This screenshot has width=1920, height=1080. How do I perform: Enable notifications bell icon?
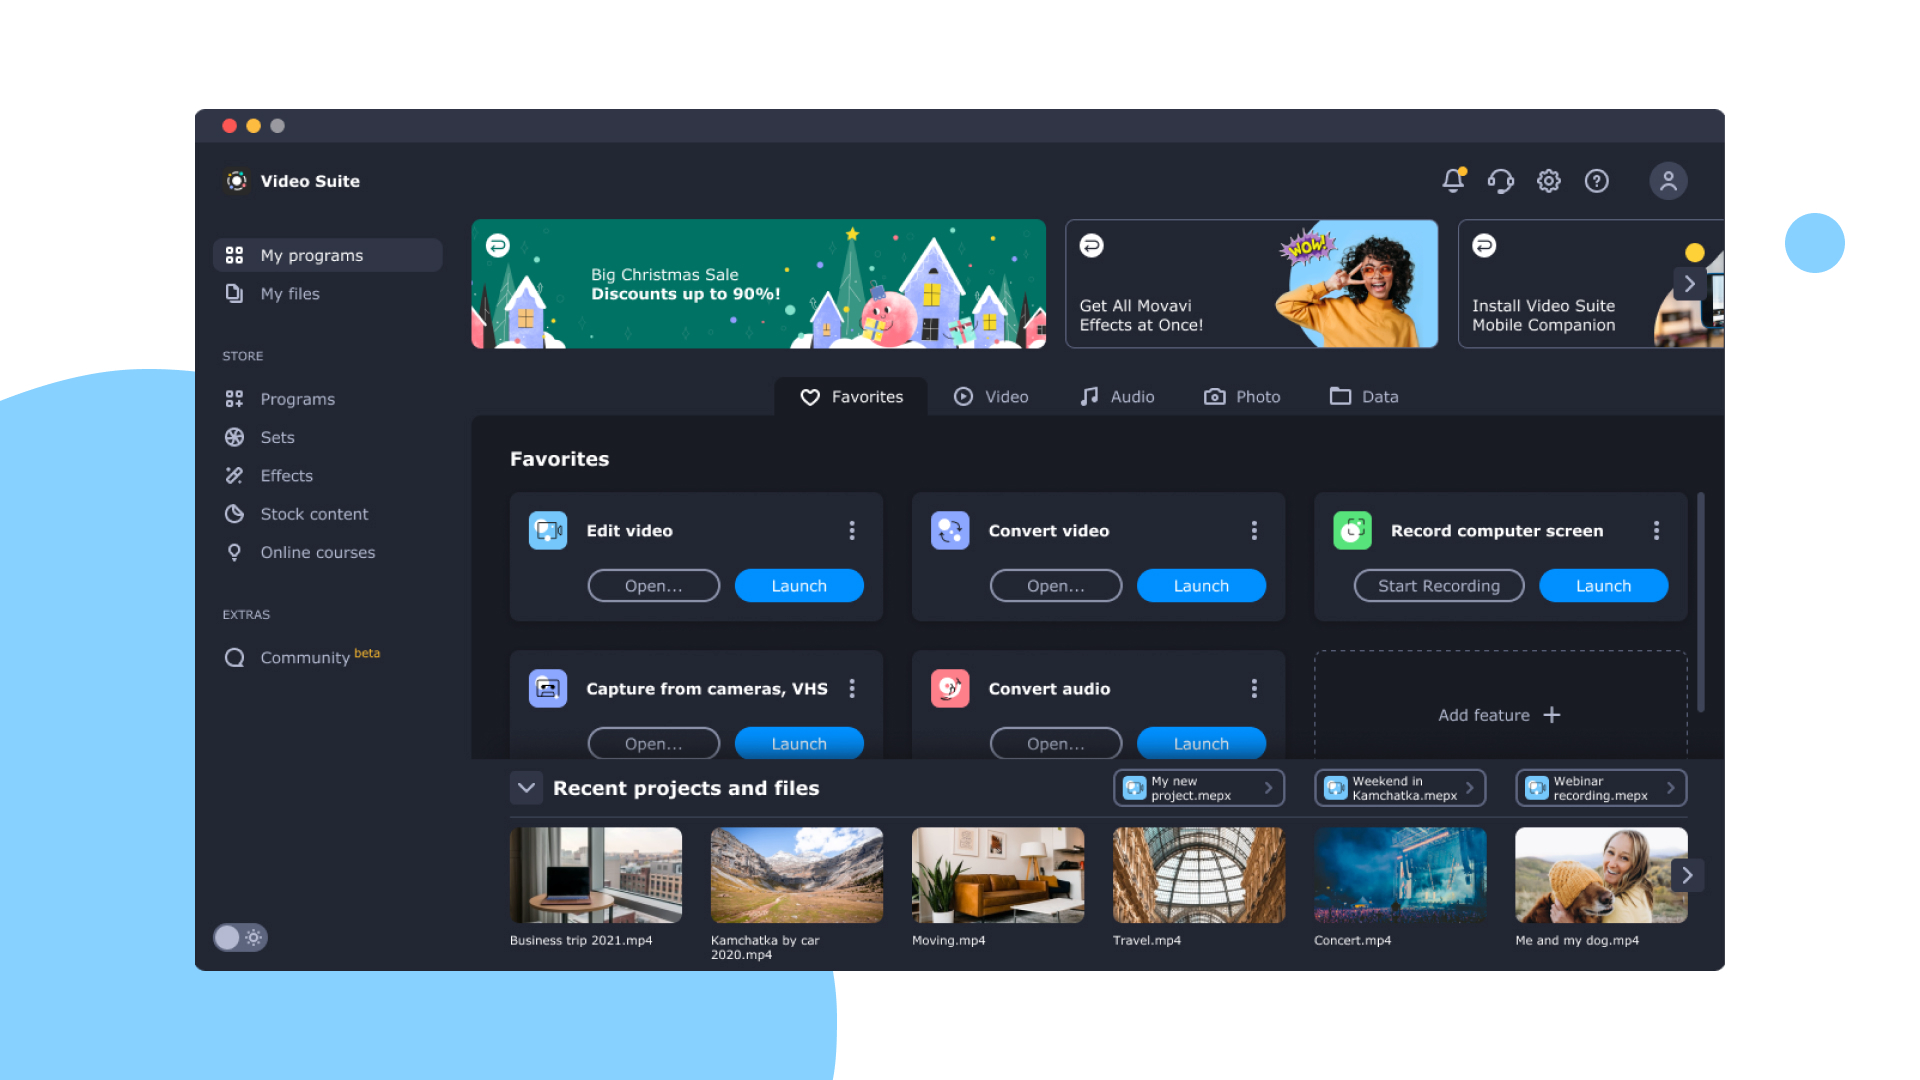click(1452, 181)
